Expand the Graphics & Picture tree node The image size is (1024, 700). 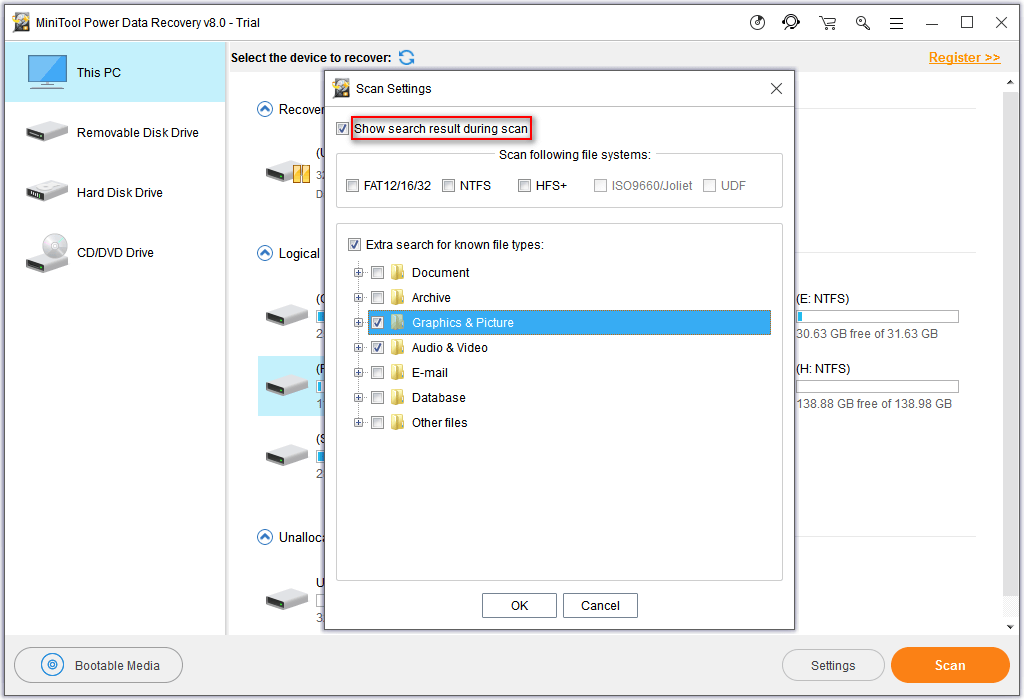[x=358, y=323]
